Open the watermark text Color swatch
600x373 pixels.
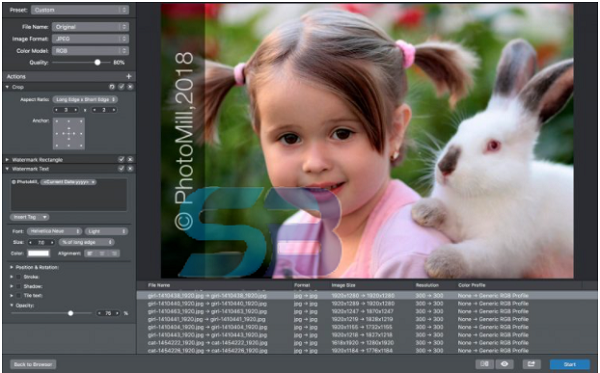coord(38,253)
